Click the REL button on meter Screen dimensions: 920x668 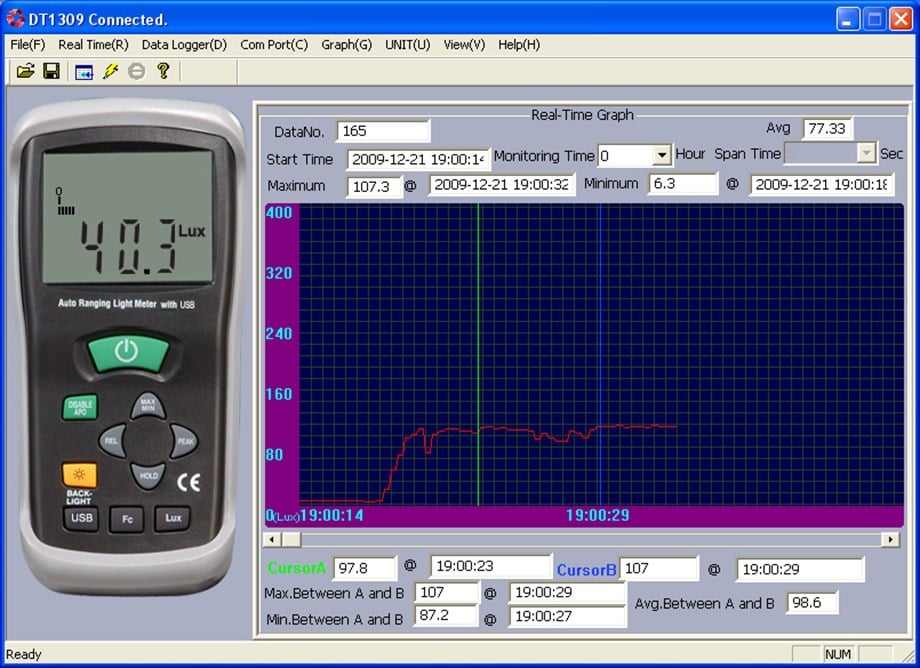[x=112, y=440]
